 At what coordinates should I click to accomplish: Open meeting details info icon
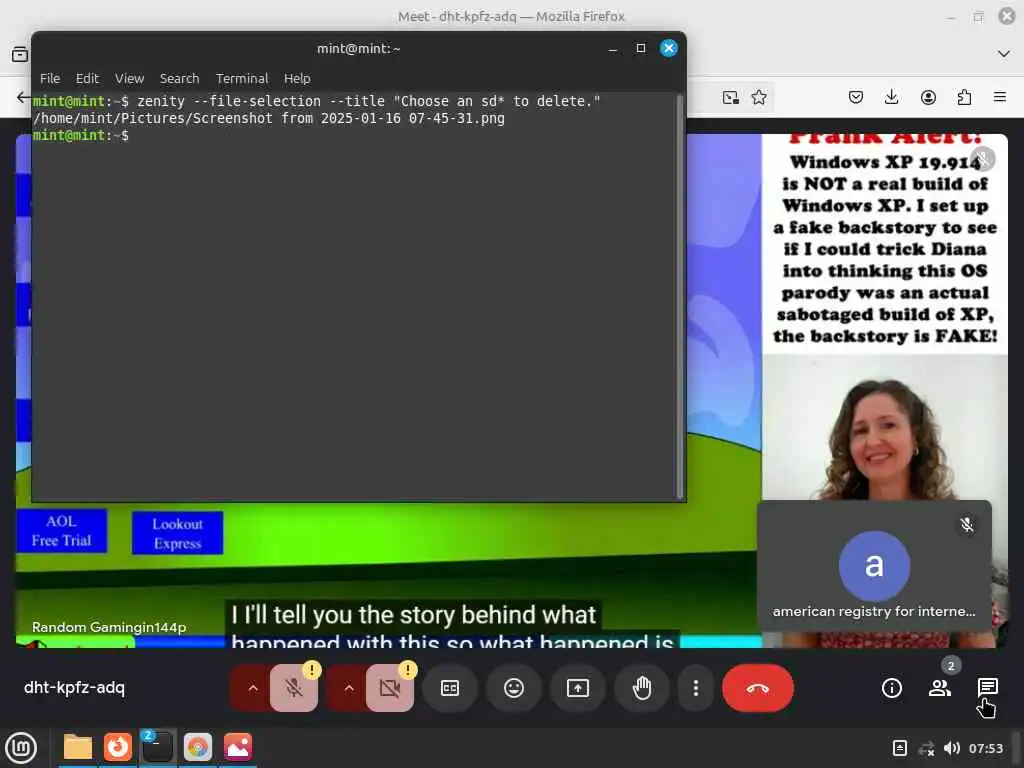891,688
